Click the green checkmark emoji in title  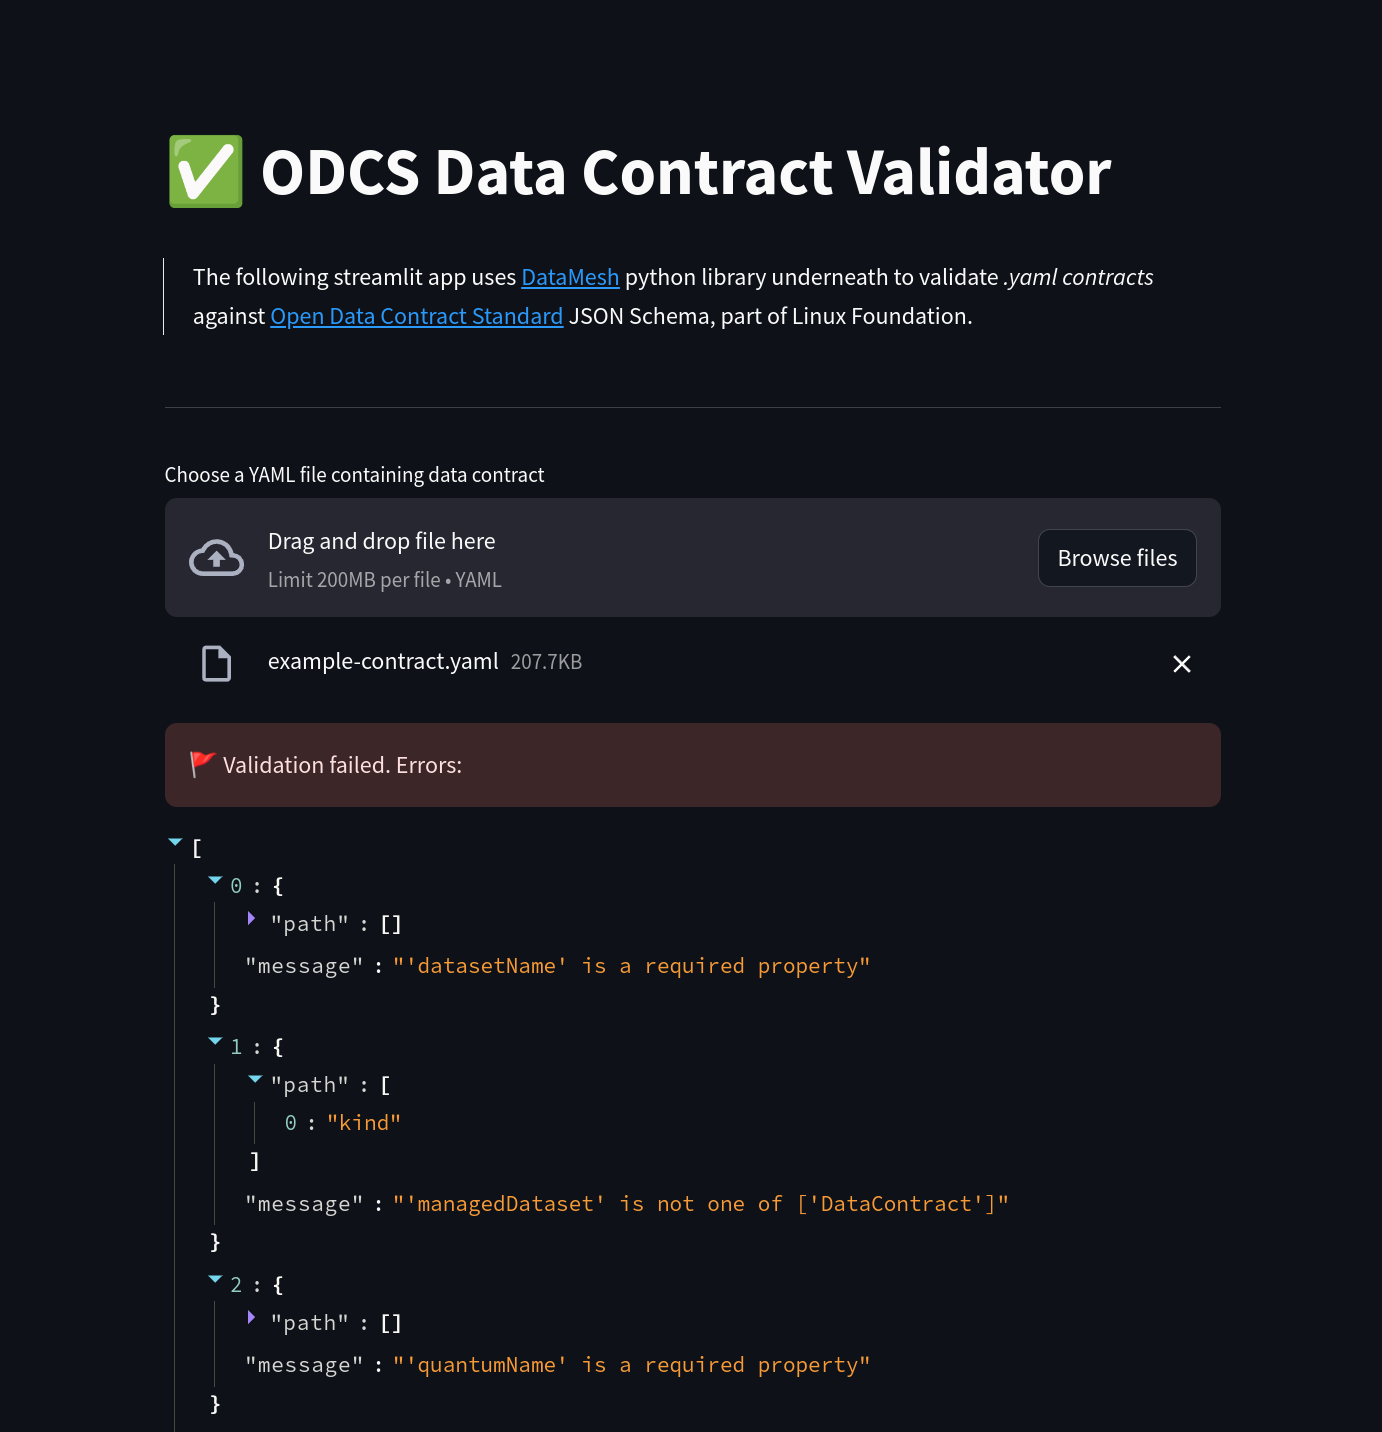coord(206,172)
